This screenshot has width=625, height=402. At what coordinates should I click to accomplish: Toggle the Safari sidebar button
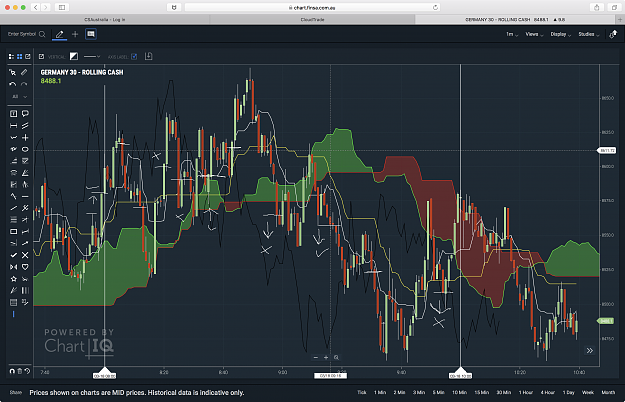62,7
